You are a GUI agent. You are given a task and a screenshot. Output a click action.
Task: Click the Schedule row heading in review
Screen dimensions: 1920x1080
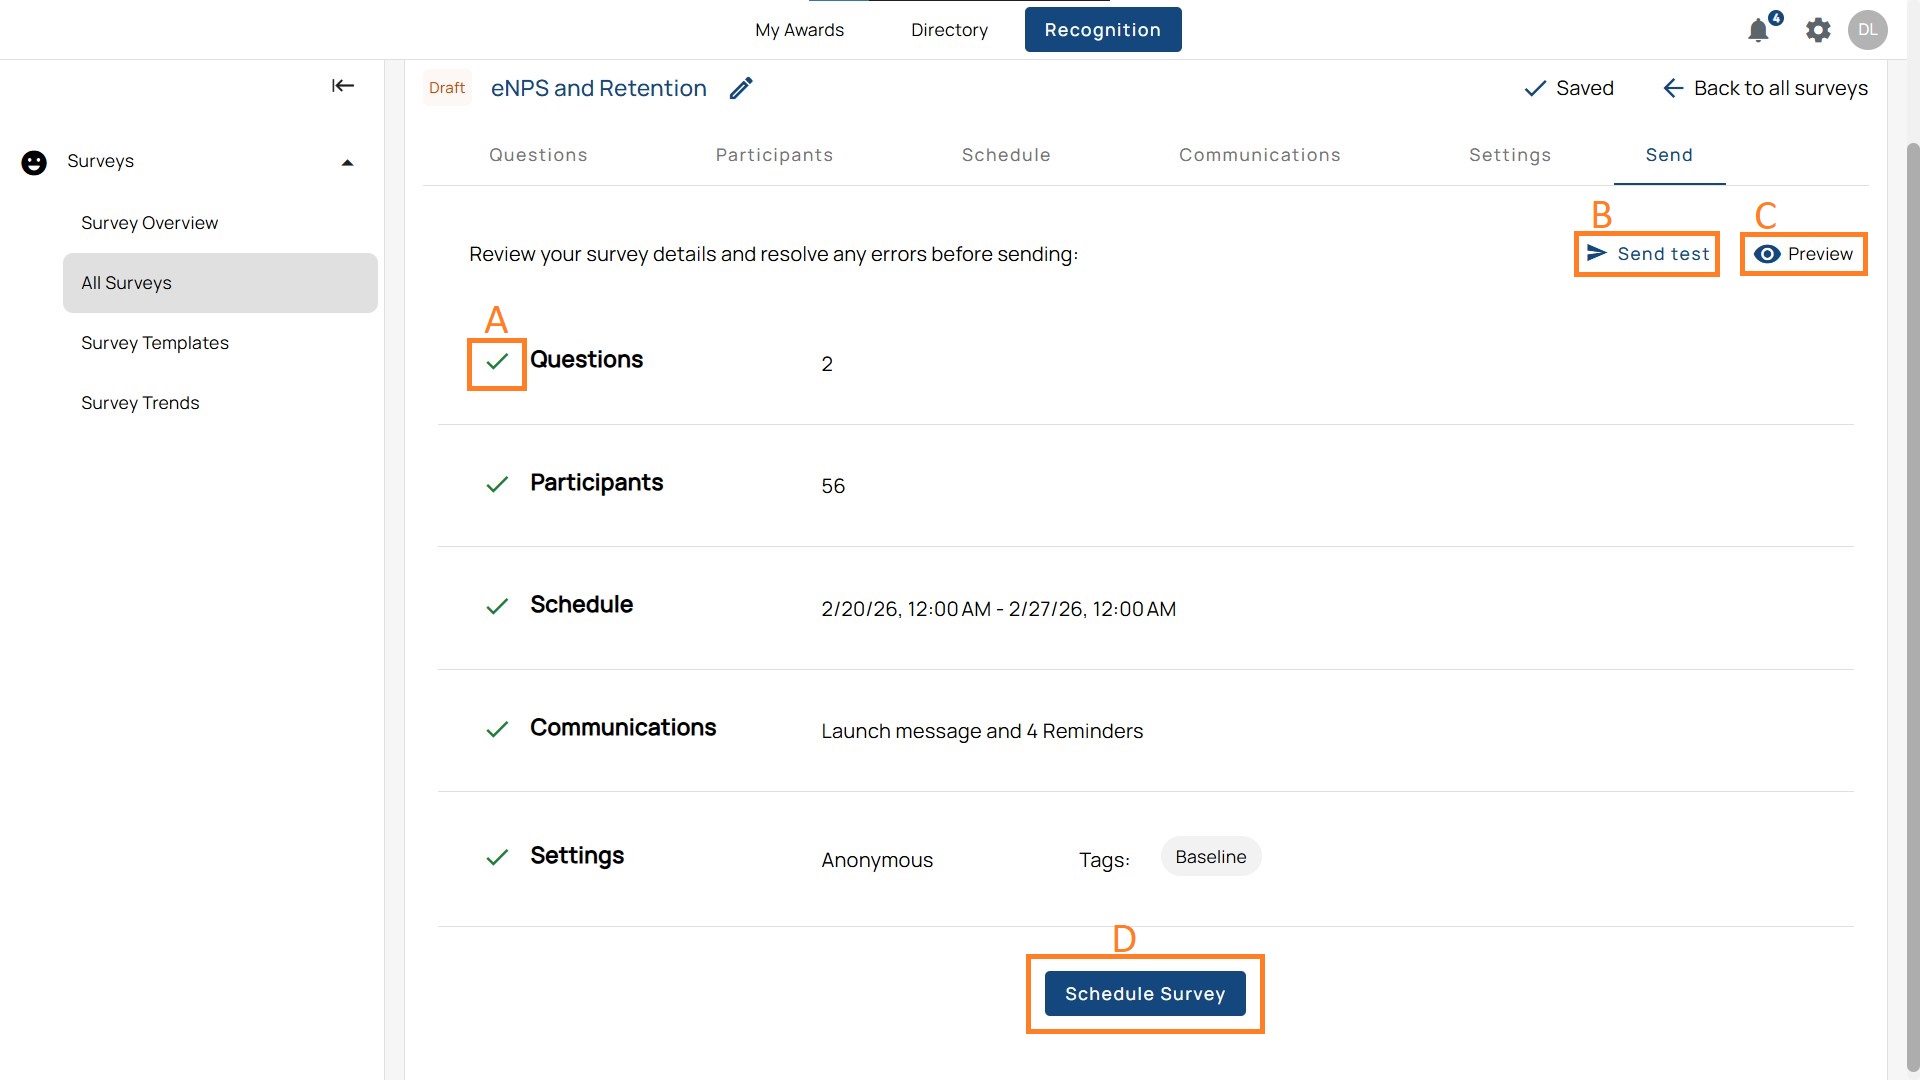coord(581,605)
